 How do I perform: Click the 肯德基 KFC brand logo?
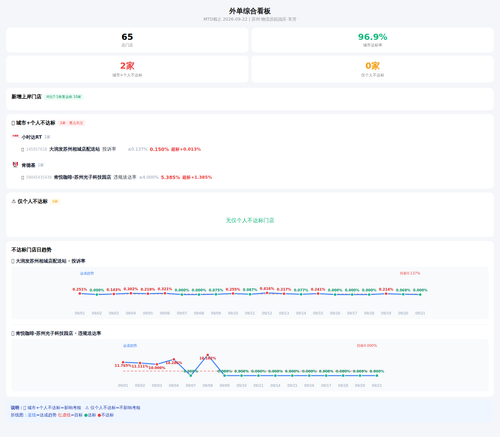[15, 165]
